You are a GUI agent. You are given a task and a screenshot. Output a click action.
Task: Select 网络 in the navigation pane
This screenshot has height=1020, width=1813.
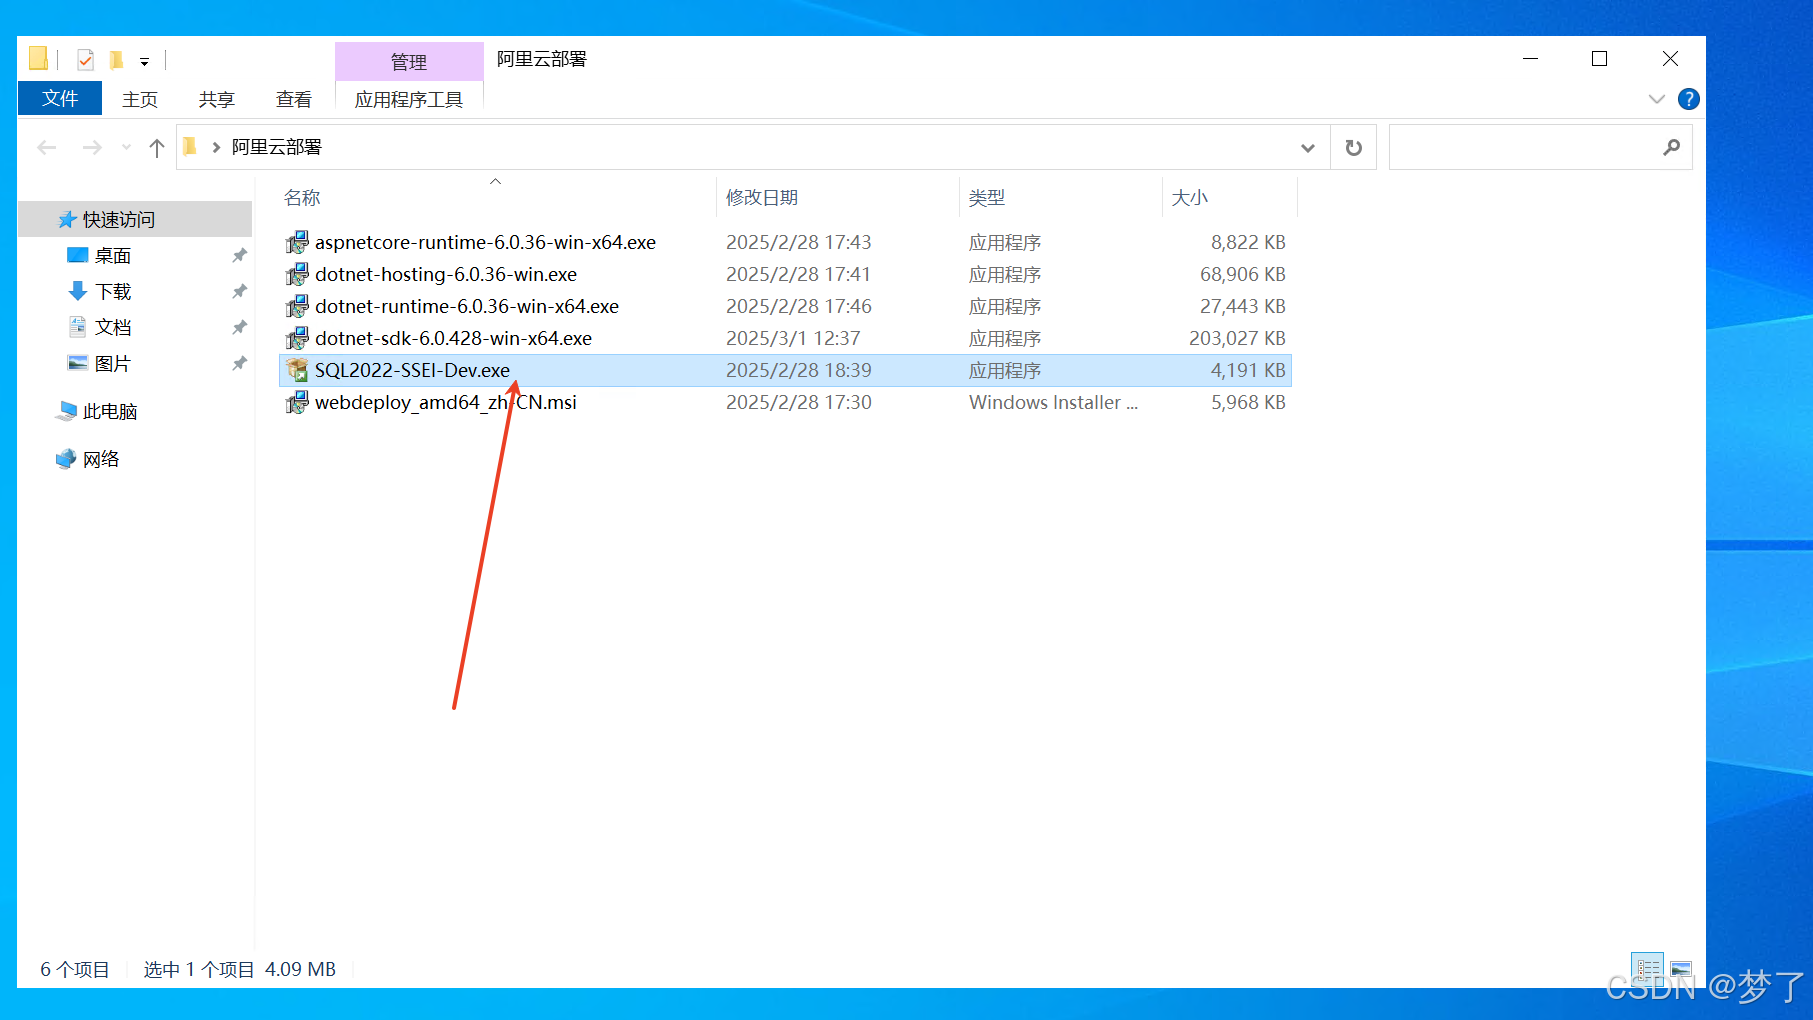[100, 460]
